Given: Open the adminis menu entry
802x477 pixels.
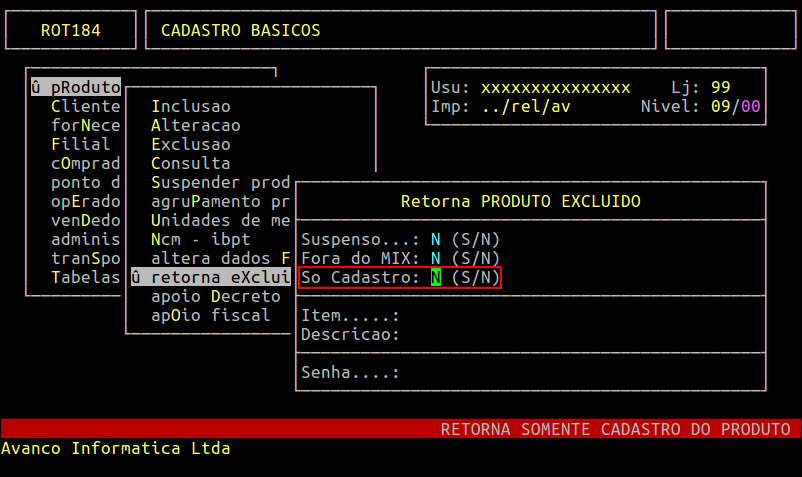Looking at the screenshot, I should click(85, 239).
